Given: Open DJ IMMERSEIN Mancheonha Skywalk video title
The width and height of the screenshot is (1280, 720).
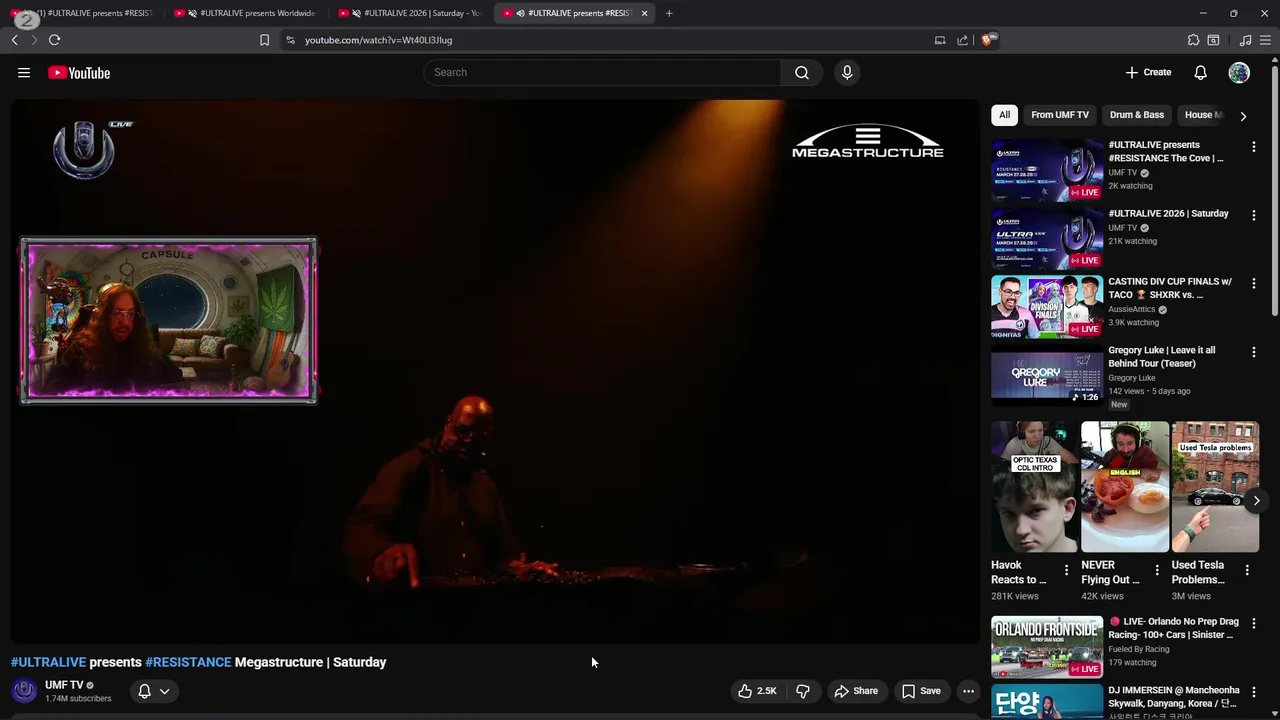Looking at the screenshot, I should (1174, 697).
